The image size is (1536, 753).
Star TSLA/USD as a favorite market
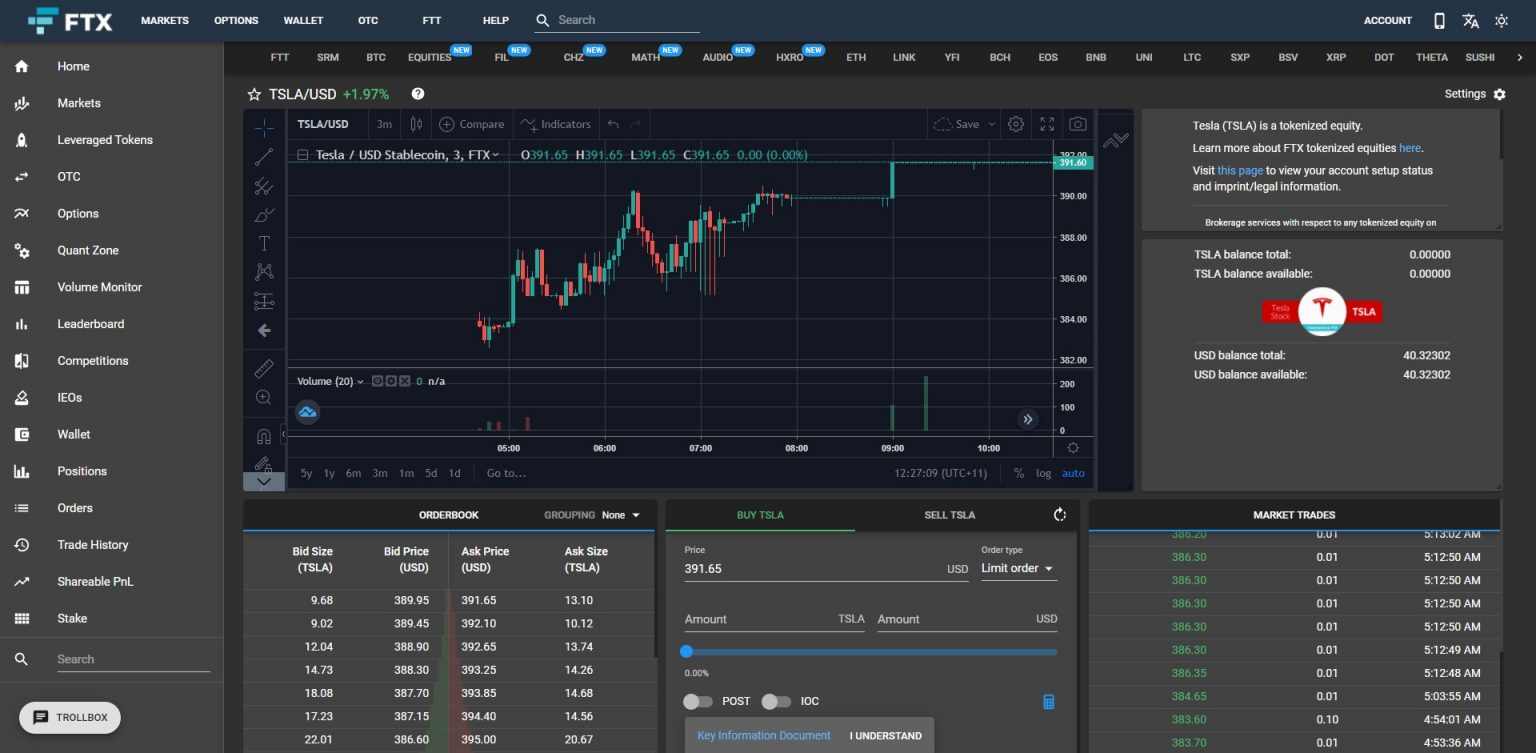click(253, 93)
